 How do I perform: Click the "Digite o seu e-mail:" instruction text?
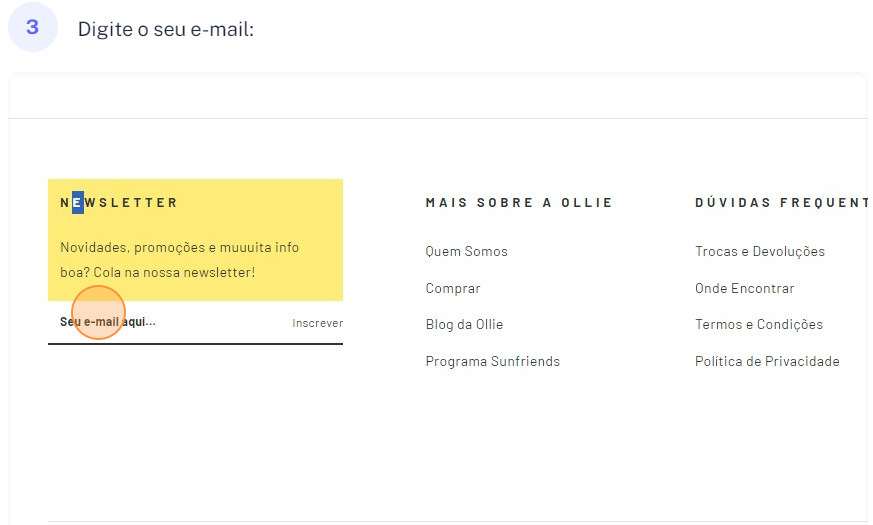pos(166,29)
